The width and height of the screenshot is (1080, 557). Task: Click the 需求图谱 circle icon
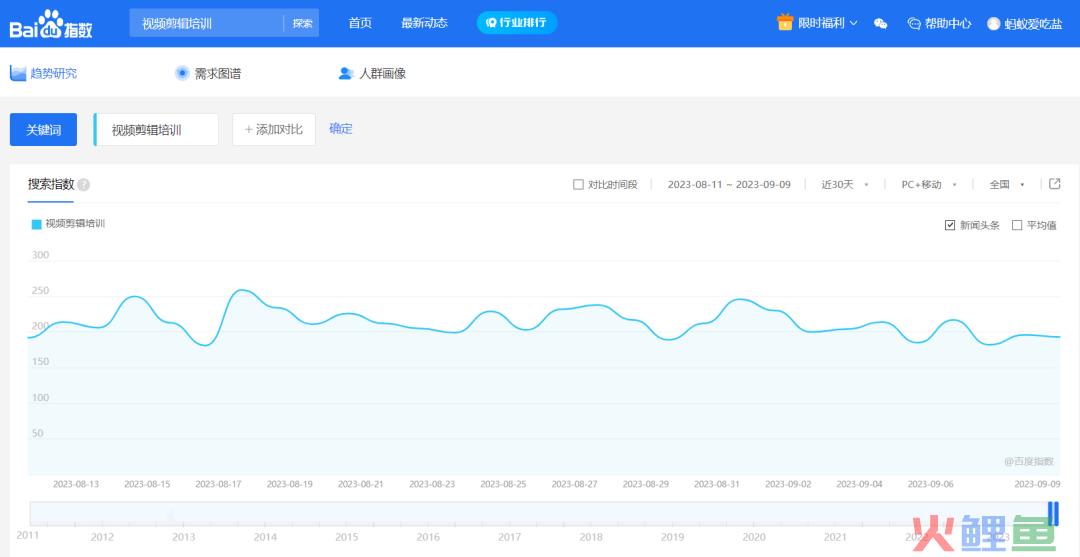(x=182, y=73)
